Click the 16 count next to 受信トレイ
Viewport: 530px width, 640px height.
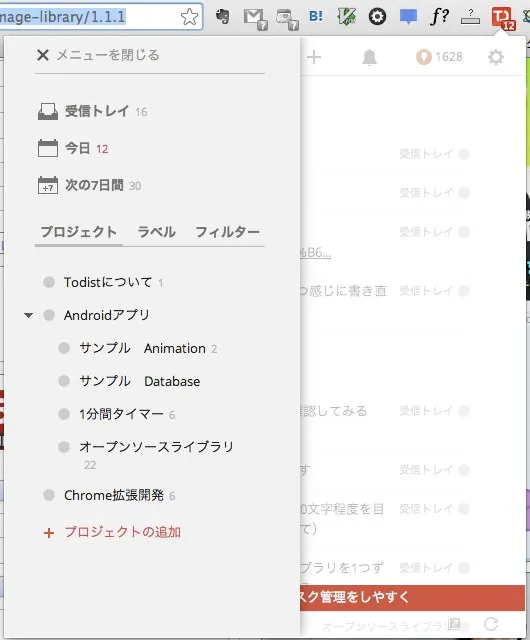[141, 112]
